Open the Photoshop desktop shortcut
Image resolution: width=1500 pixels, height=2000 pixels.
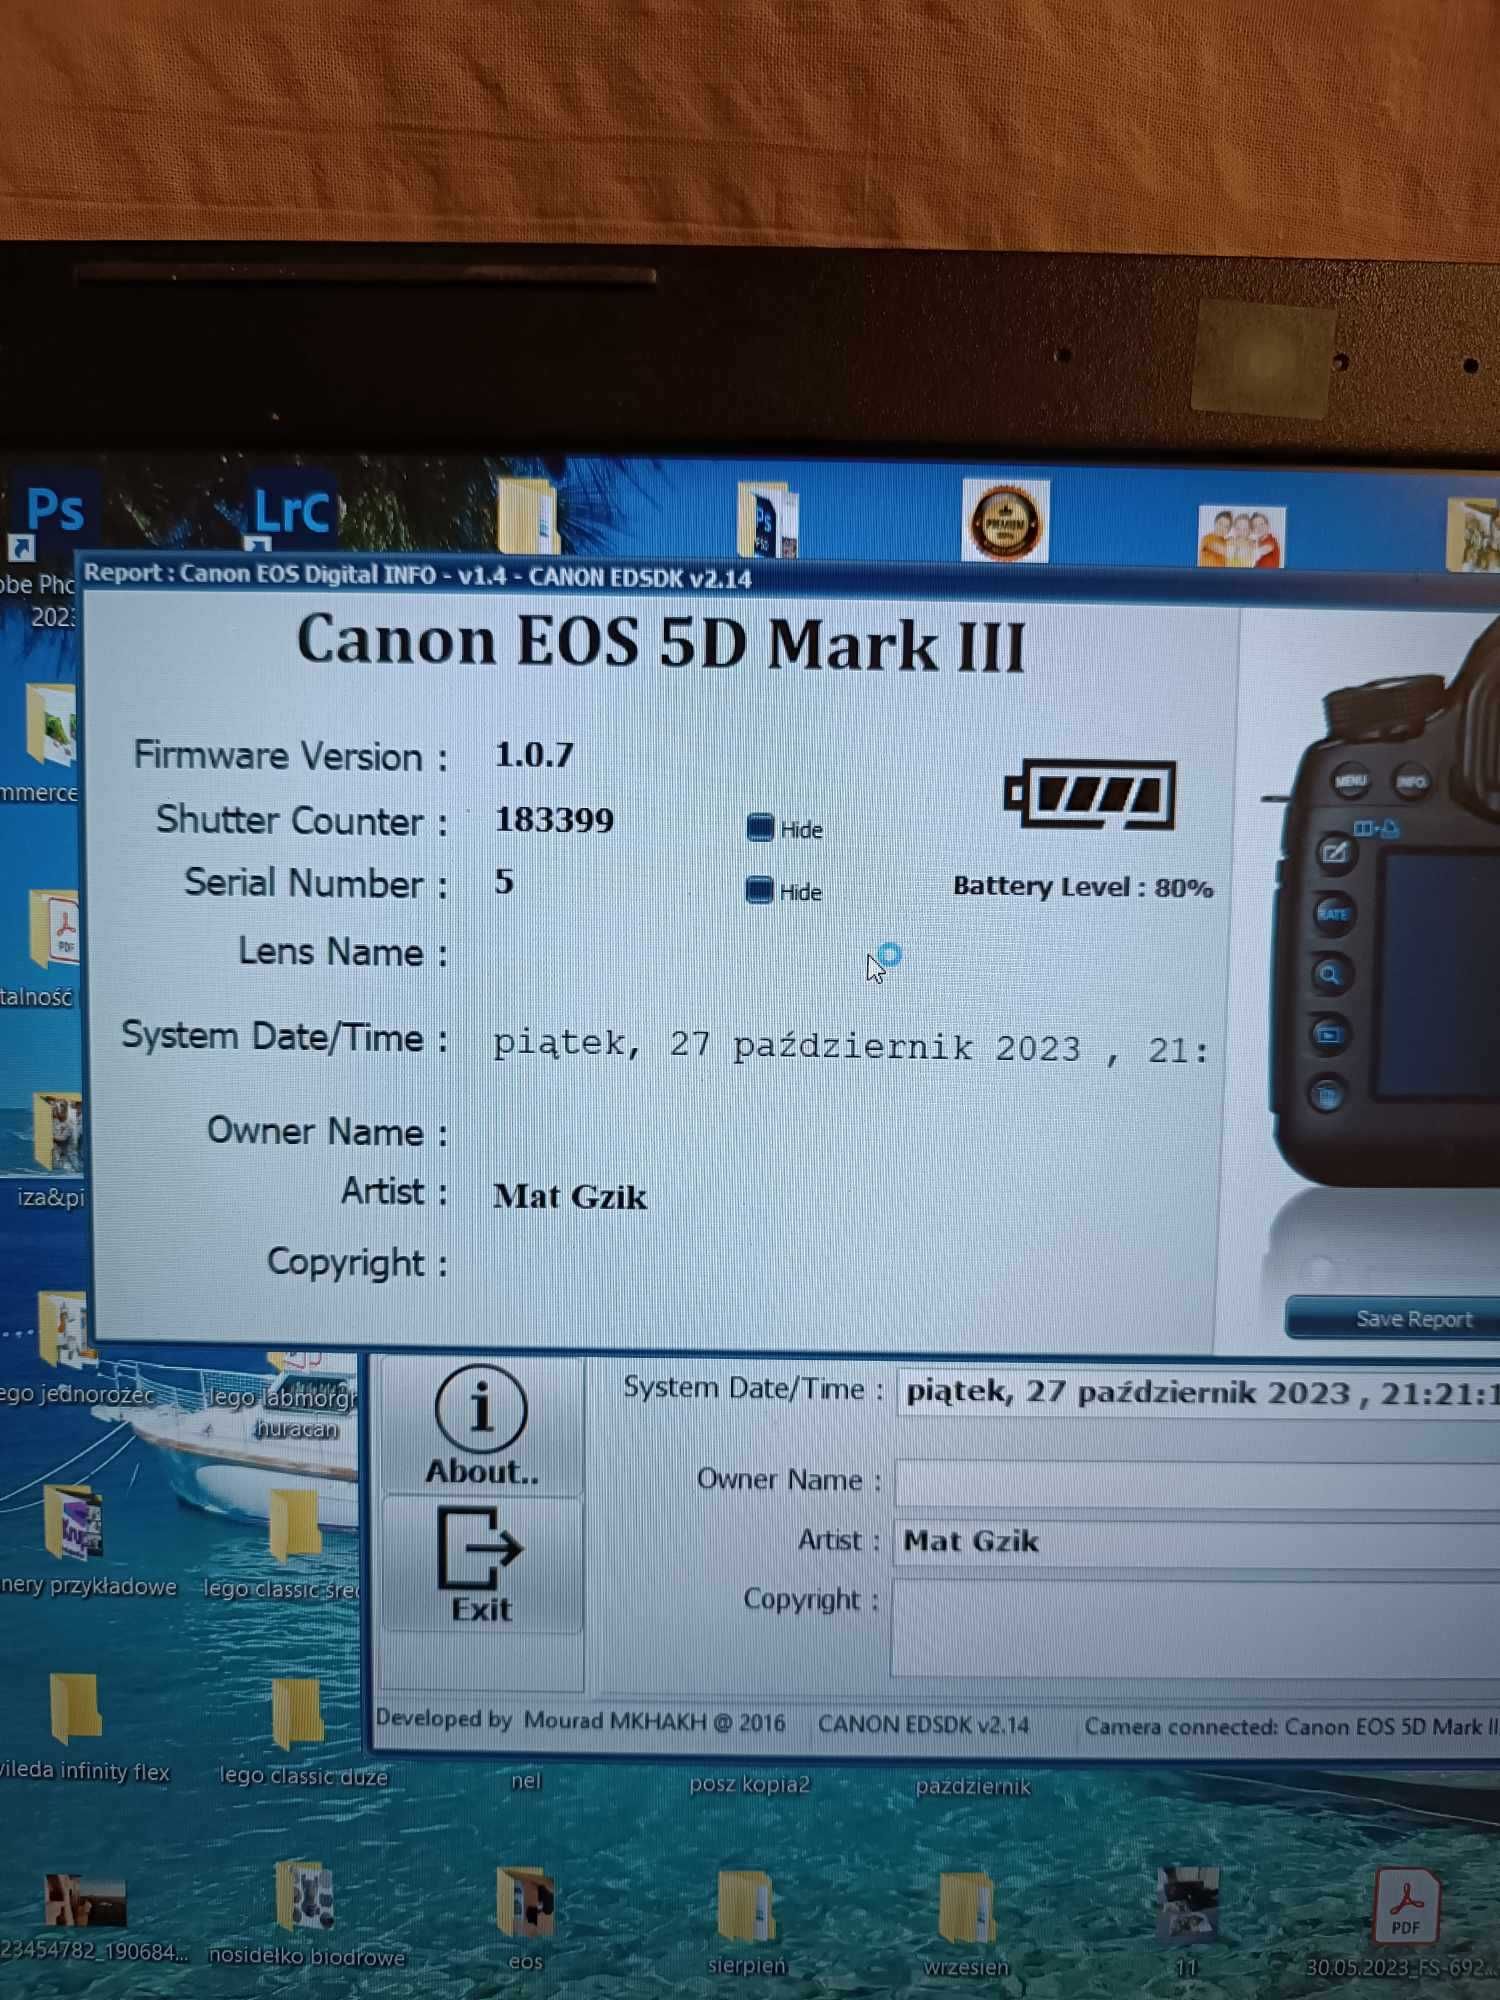coord(50,517)
